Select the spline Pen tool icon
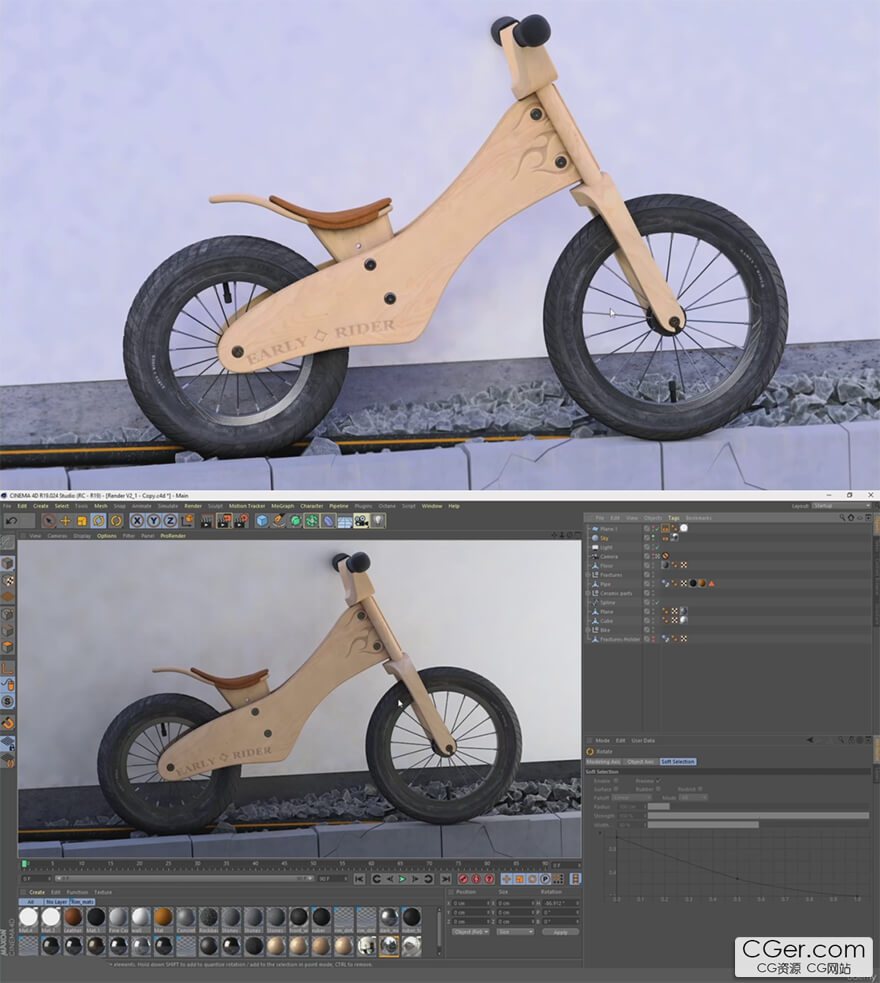 [x=279, y=521]
